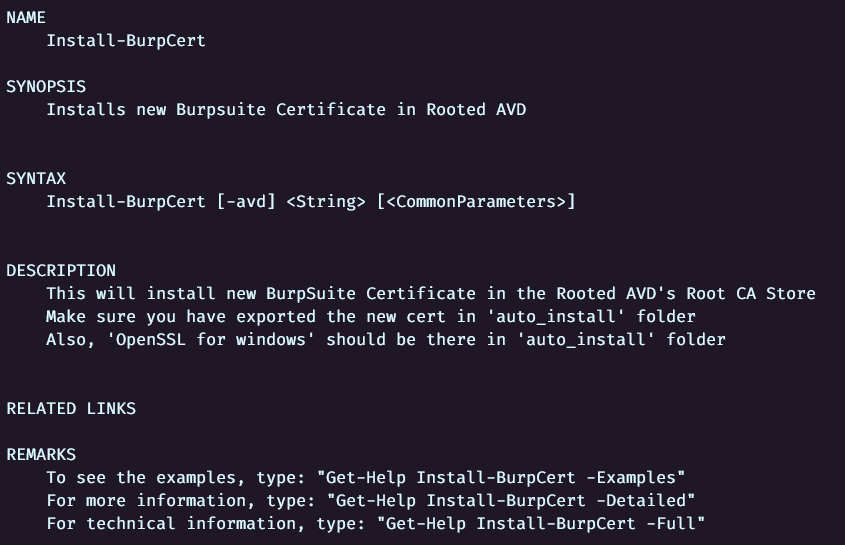Viewport: 845px width, 545px height.
Task: Click the SYNOPSIS section heading
Action: click(46, 87)
